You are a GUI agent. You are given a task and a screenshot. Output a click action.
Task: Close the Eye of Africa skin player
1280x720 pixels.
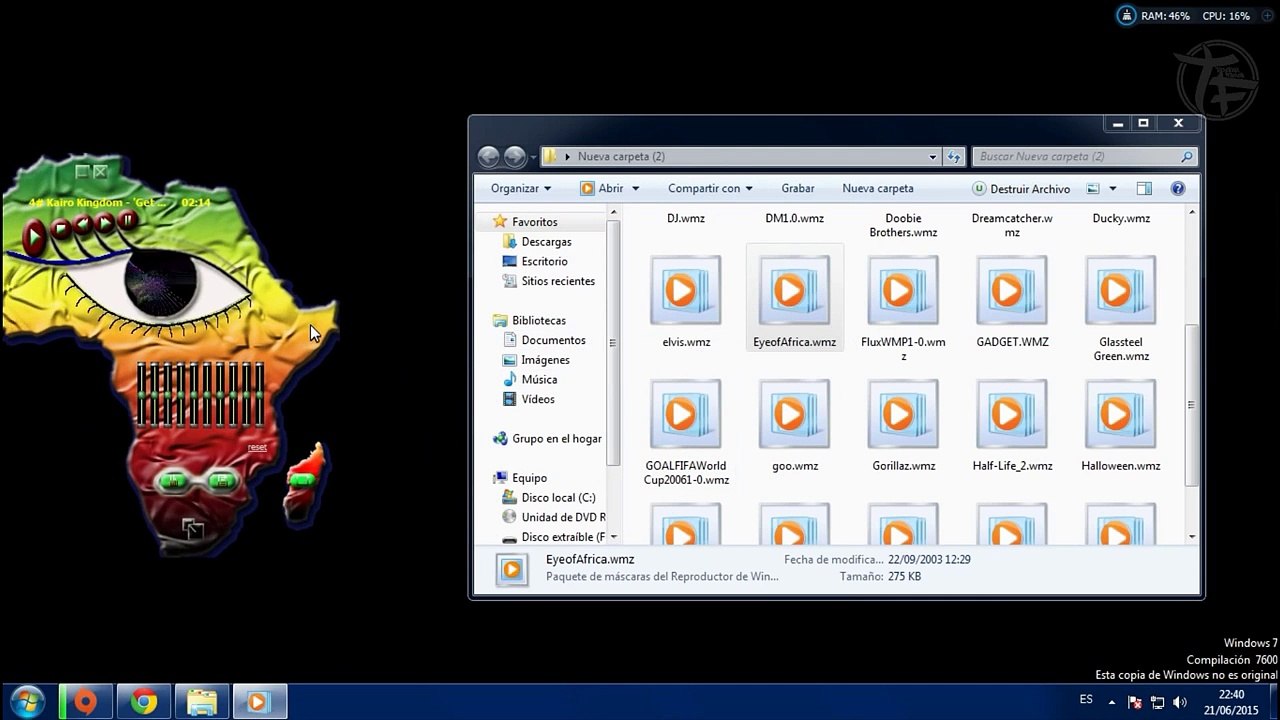(100, 171)
